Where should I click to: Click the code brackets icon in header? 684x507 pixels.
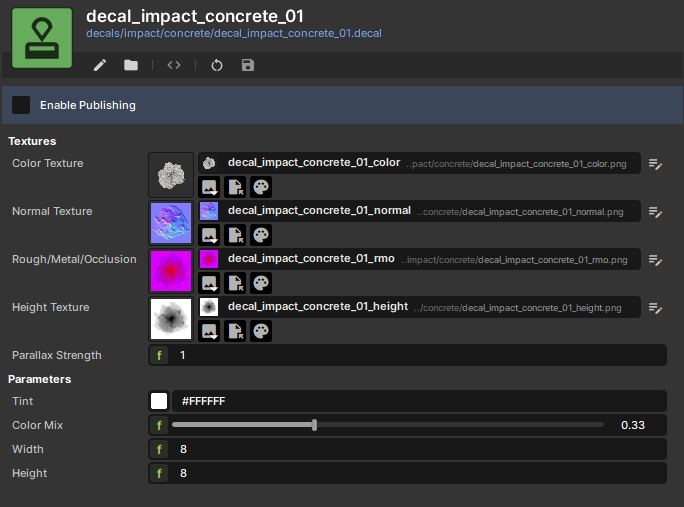click(x=174, y=65)
